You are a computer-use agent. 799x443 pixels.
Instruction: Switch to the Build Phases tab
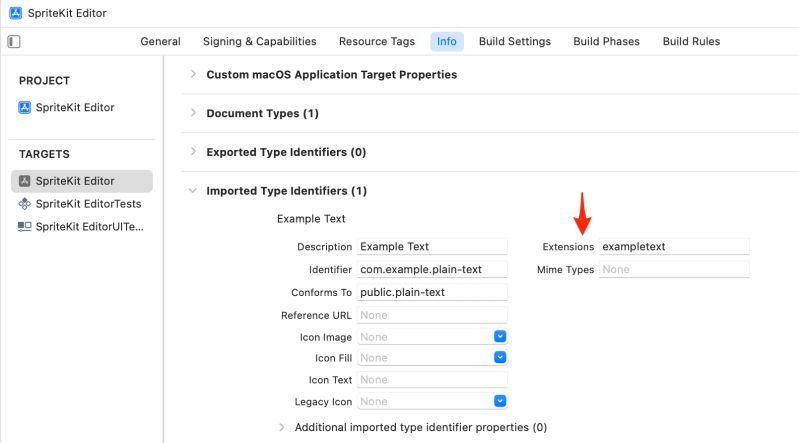pyautogui.click(x=606, y=42)
